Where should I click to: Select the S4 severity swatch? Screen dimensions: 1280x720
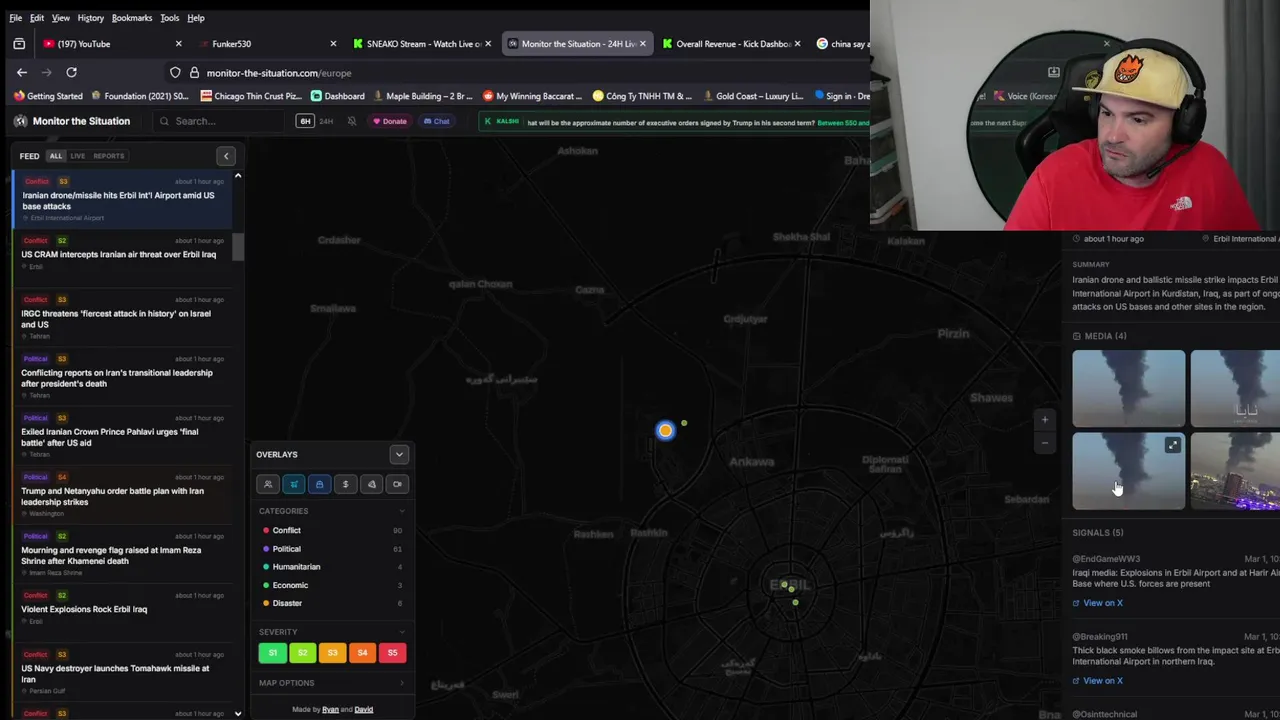tap(362, 653)
